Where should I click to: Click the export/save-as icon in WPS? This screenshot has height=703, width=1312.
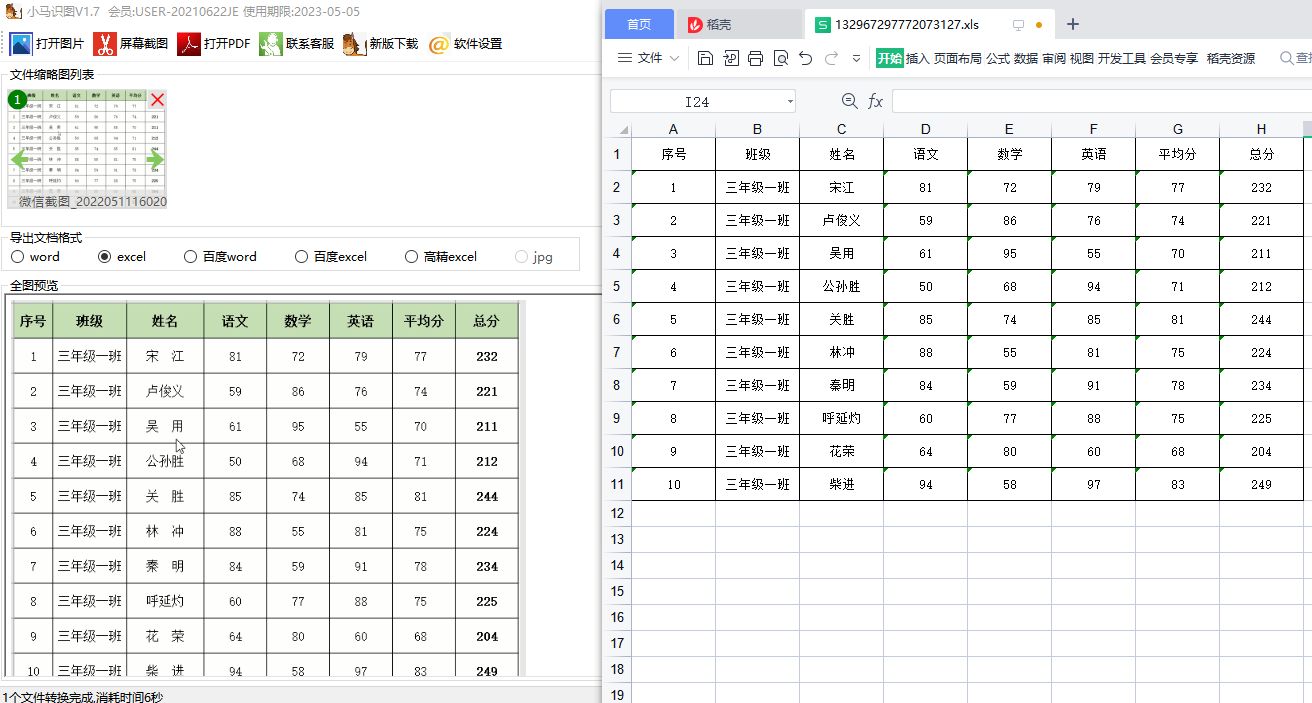[x=731, y=58]
